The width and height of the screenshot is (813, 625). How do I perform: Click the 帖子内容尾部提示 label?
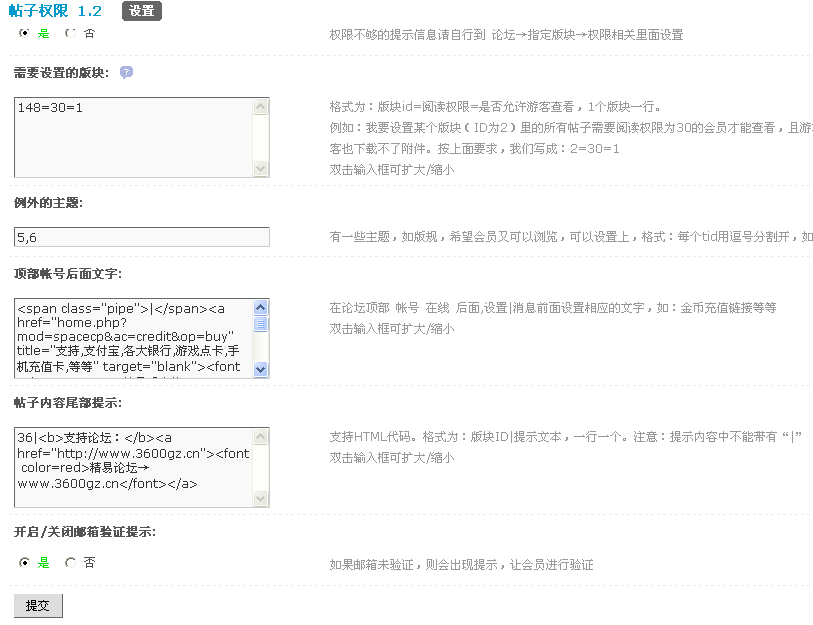[68, 403]
